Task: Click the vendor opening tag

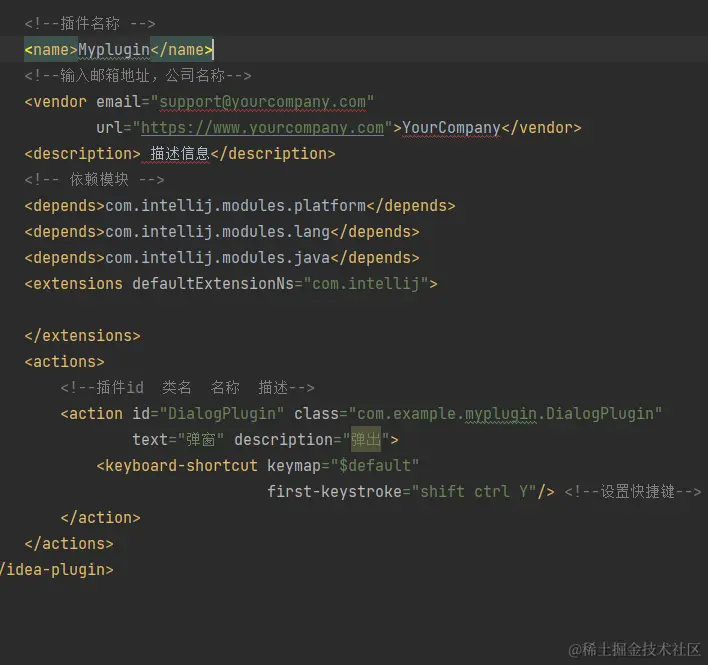Action: coord(56,102)
